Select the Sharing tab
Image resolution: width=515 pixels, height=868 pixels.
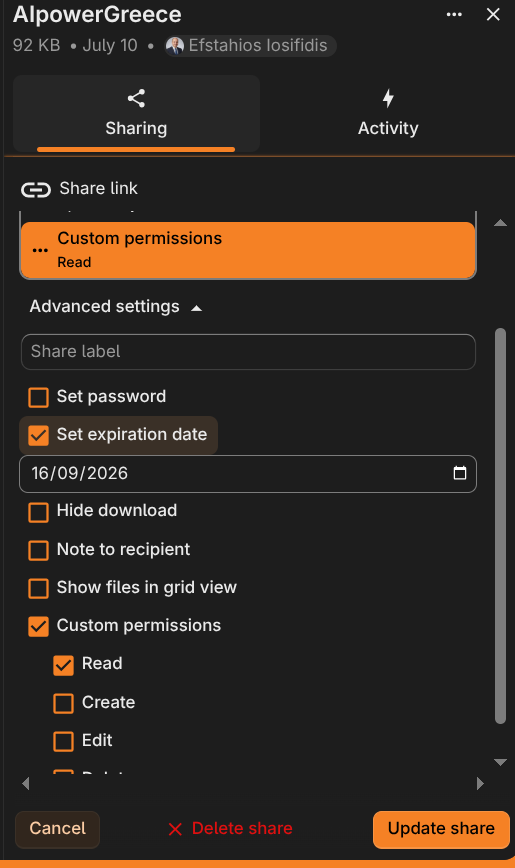[136, 113]
